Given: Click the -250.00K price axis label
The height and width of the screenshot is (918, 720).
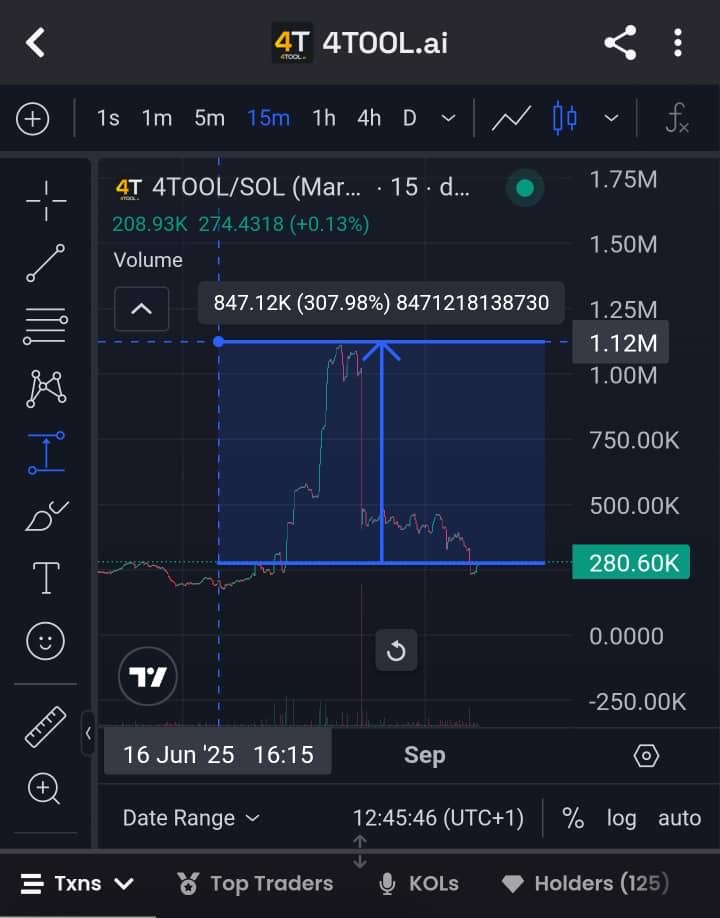Looking at the screenshot, I should [x=637, y=701].
